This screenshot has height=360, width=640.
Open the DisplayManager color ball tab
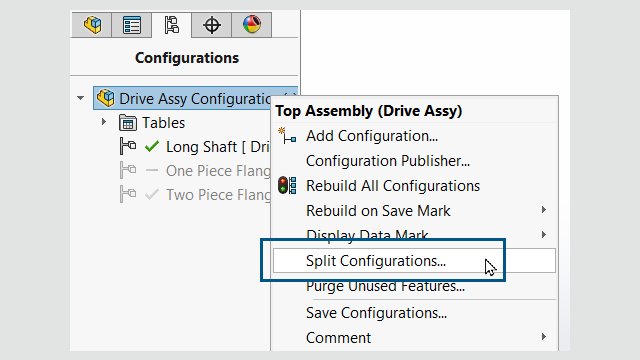(x=251, y=25)
